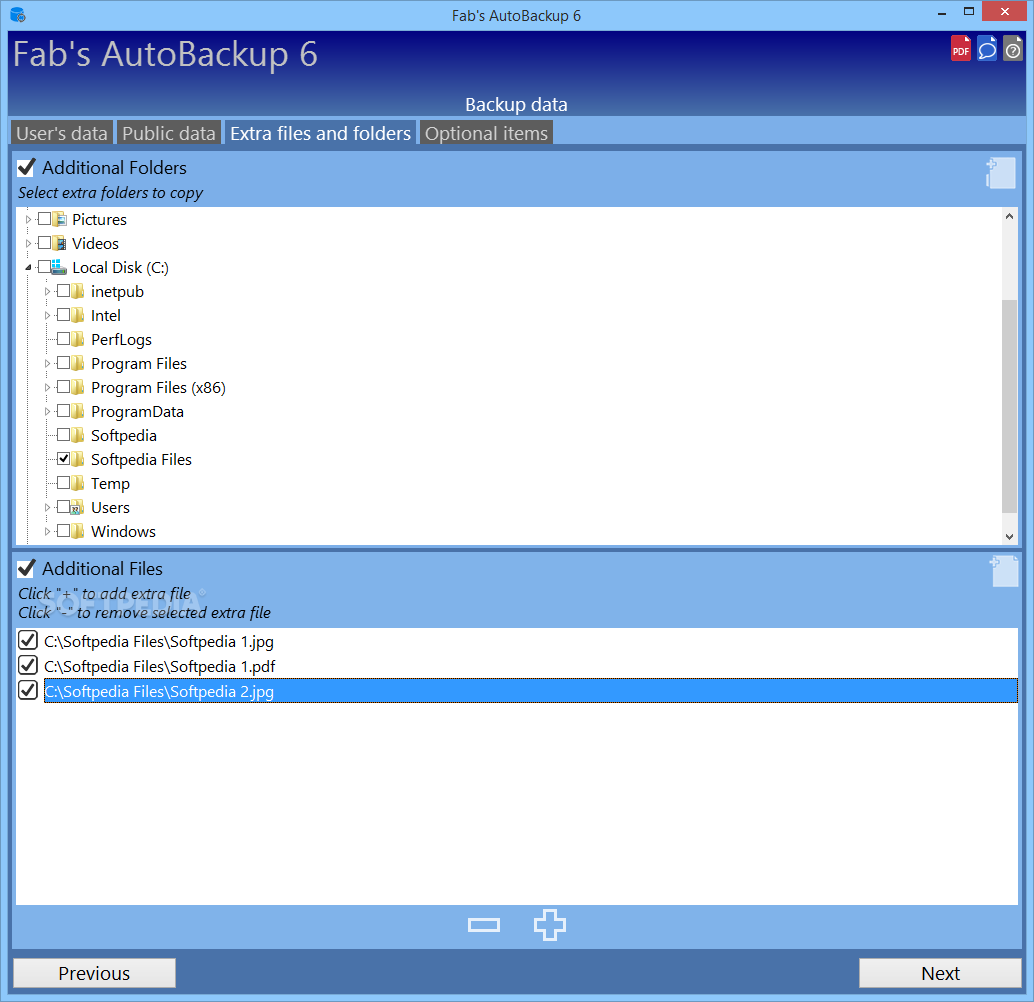Select the highlighted Softpedia 2.jpg entry
The width and height of the screenshot is (1034, 1002).
coord(530,691)
